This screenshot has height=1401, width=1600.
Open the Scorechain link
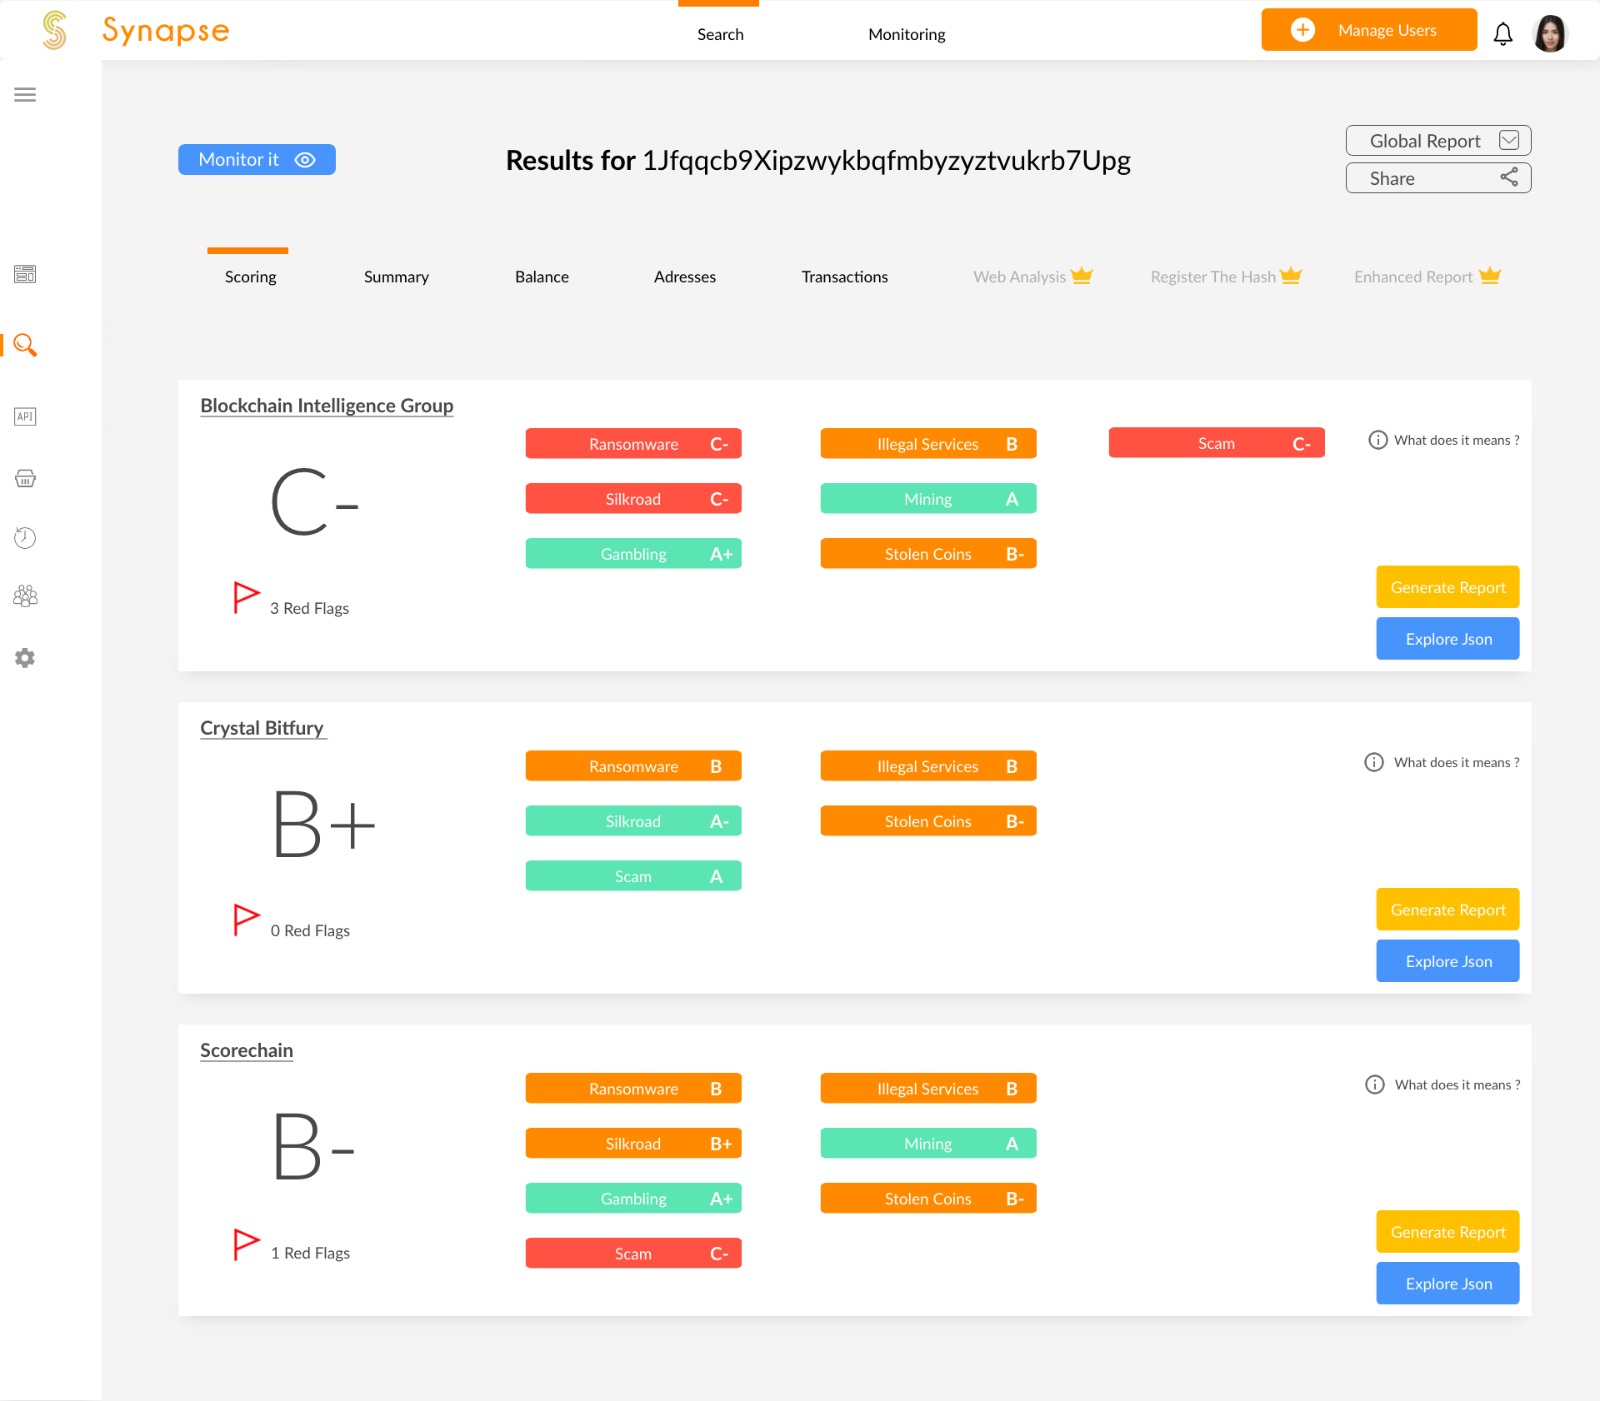coord(246,1051)
